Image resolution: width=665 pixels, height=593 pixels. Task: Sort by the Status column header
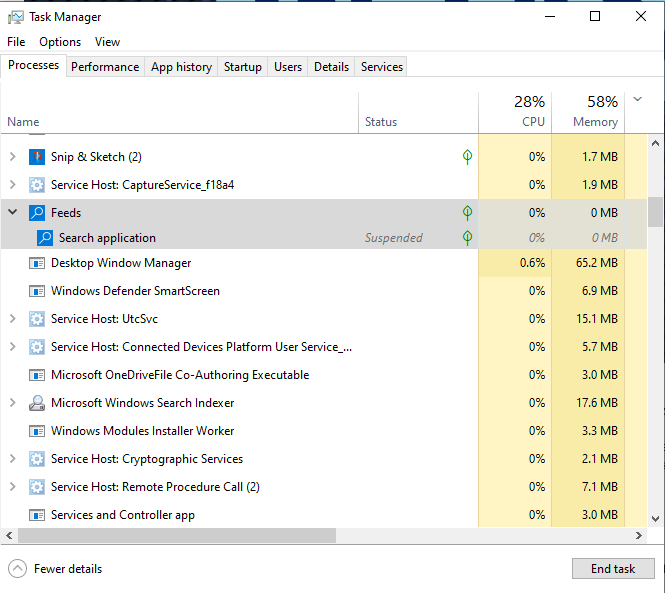click(x=418, y=112)
